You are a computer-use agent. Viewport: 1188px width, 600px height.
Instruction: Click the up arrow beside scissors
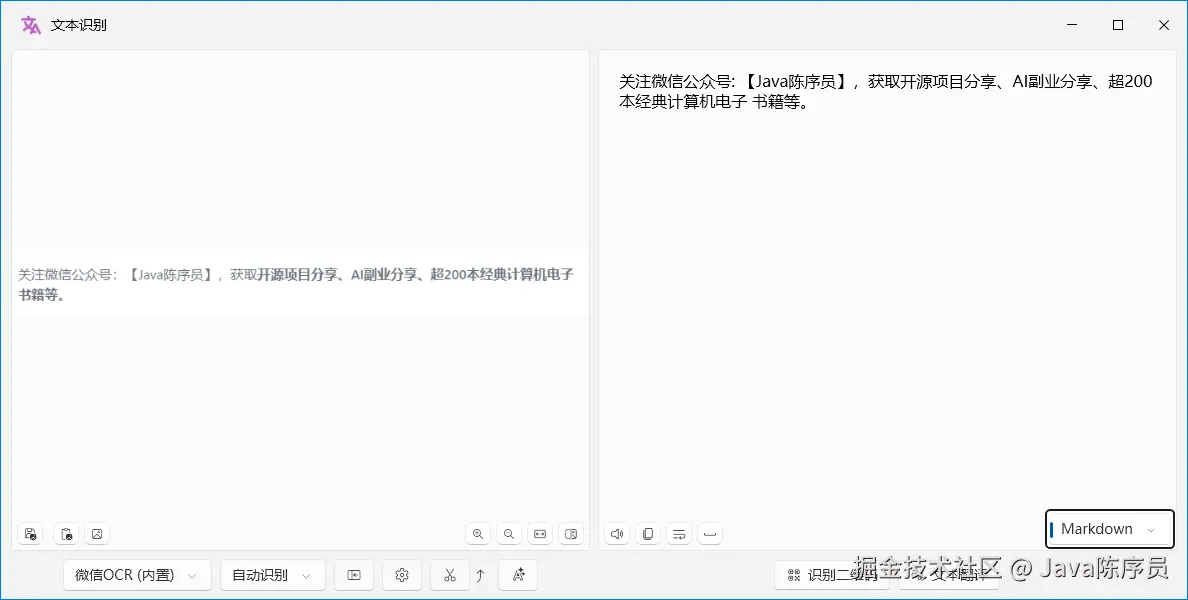pyautogui.click(x=480, y=575)
